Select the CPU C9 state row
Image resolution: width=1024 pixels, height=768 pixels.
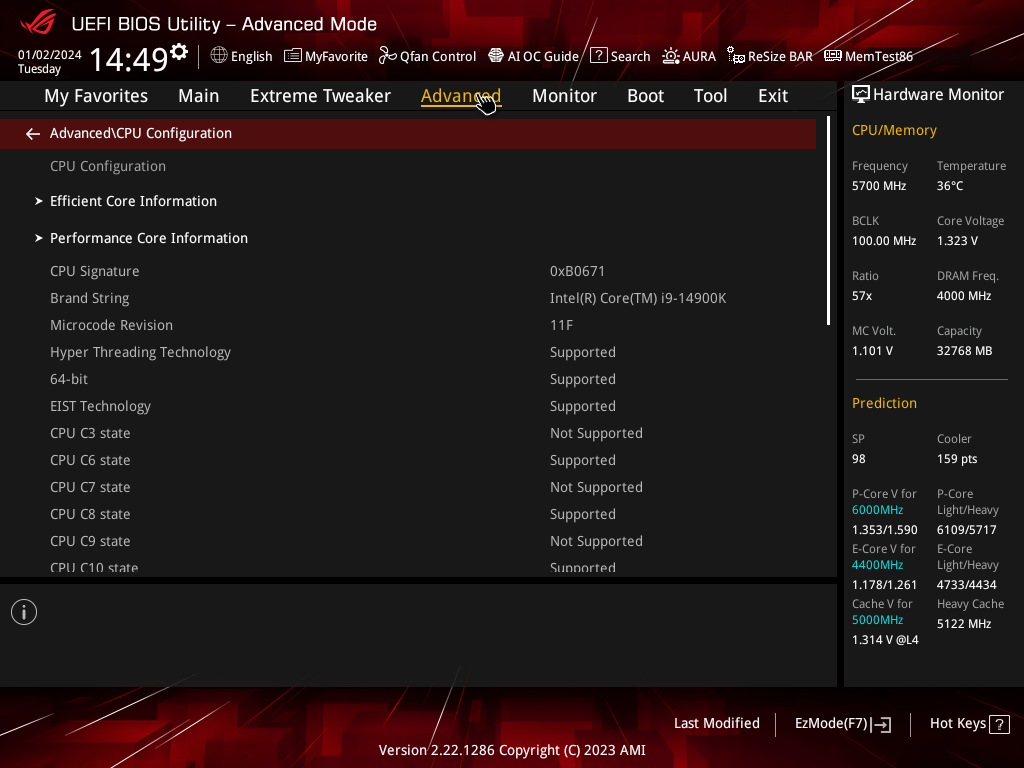408,541
